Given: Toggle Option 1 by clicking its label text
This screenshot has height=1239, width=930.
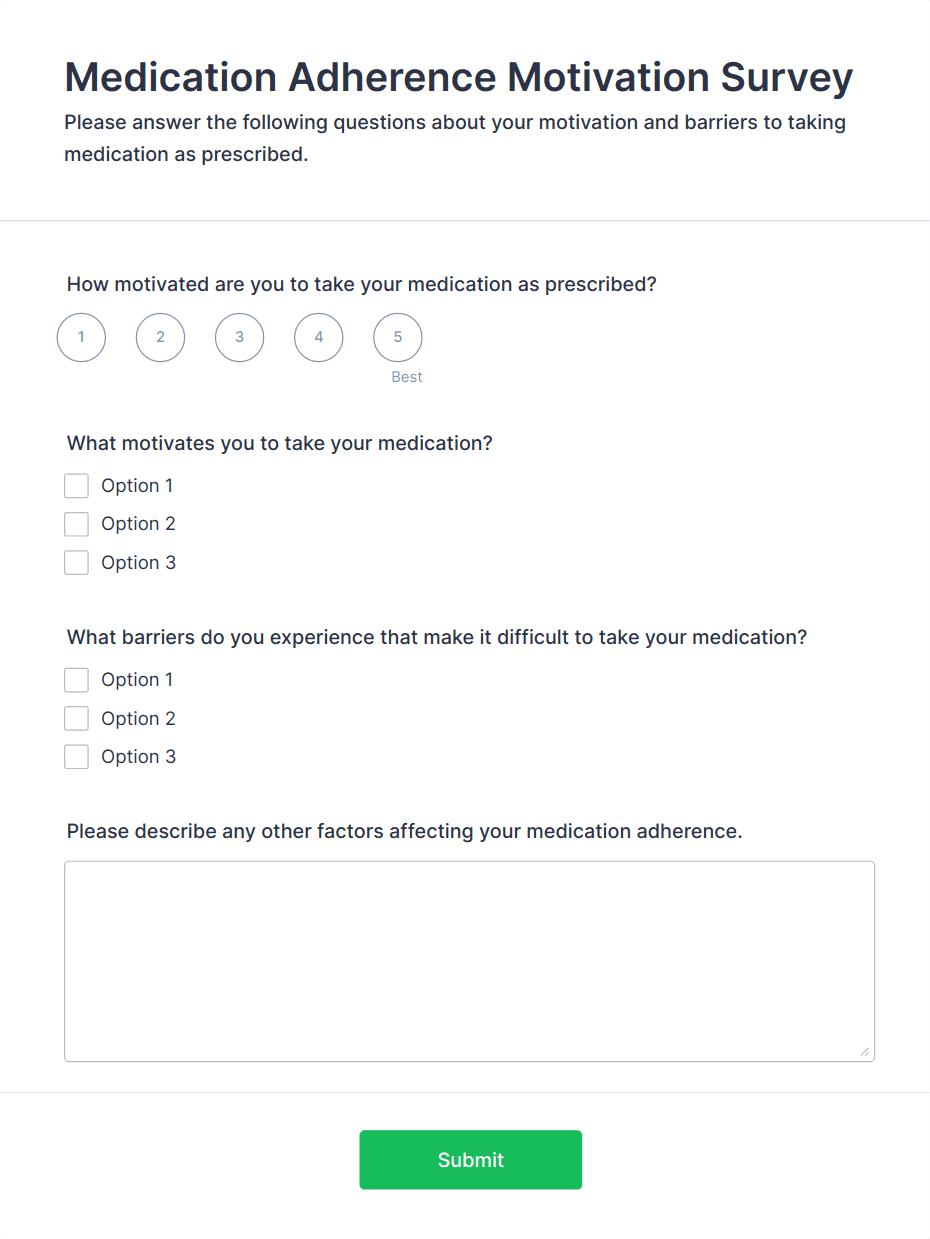Looking at the screenshot, I should coord(137,485).
